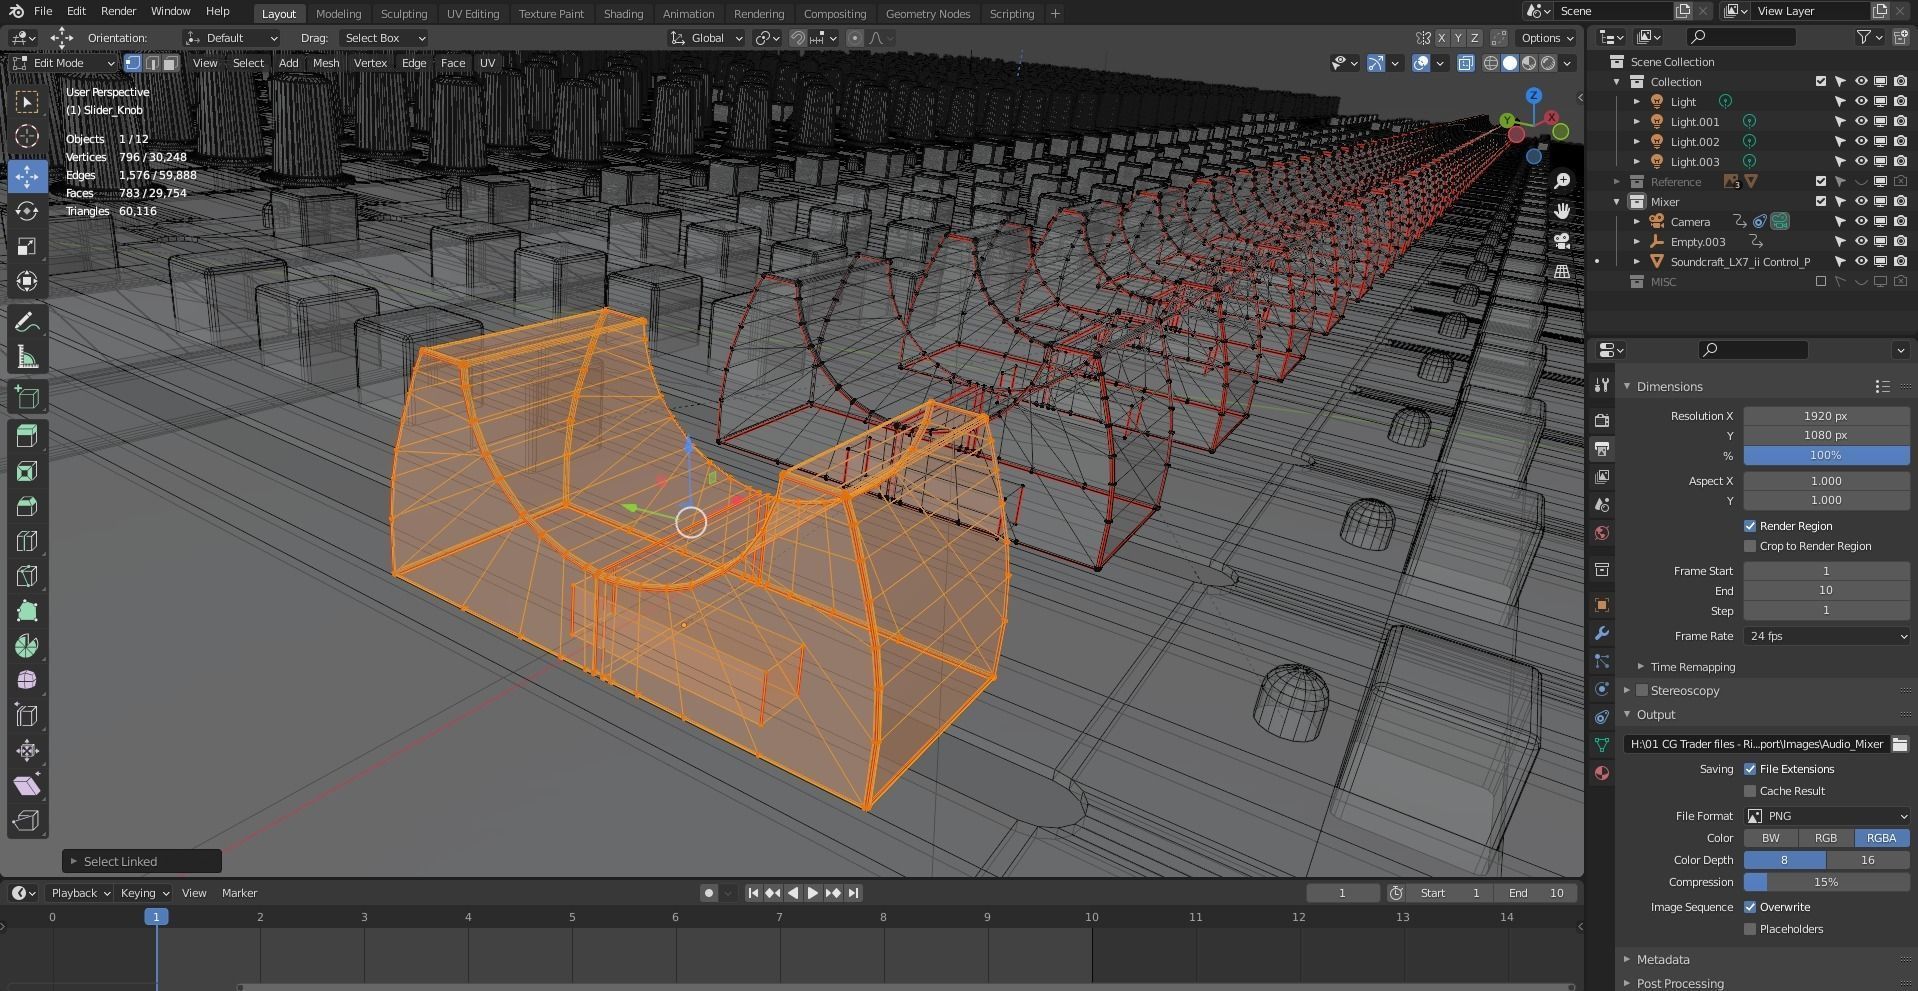The height and width of the screenshot is (991, 1918).
Task: Open the Frame Rate 24 fps dropdown
Action: (x=1827, y=636)
